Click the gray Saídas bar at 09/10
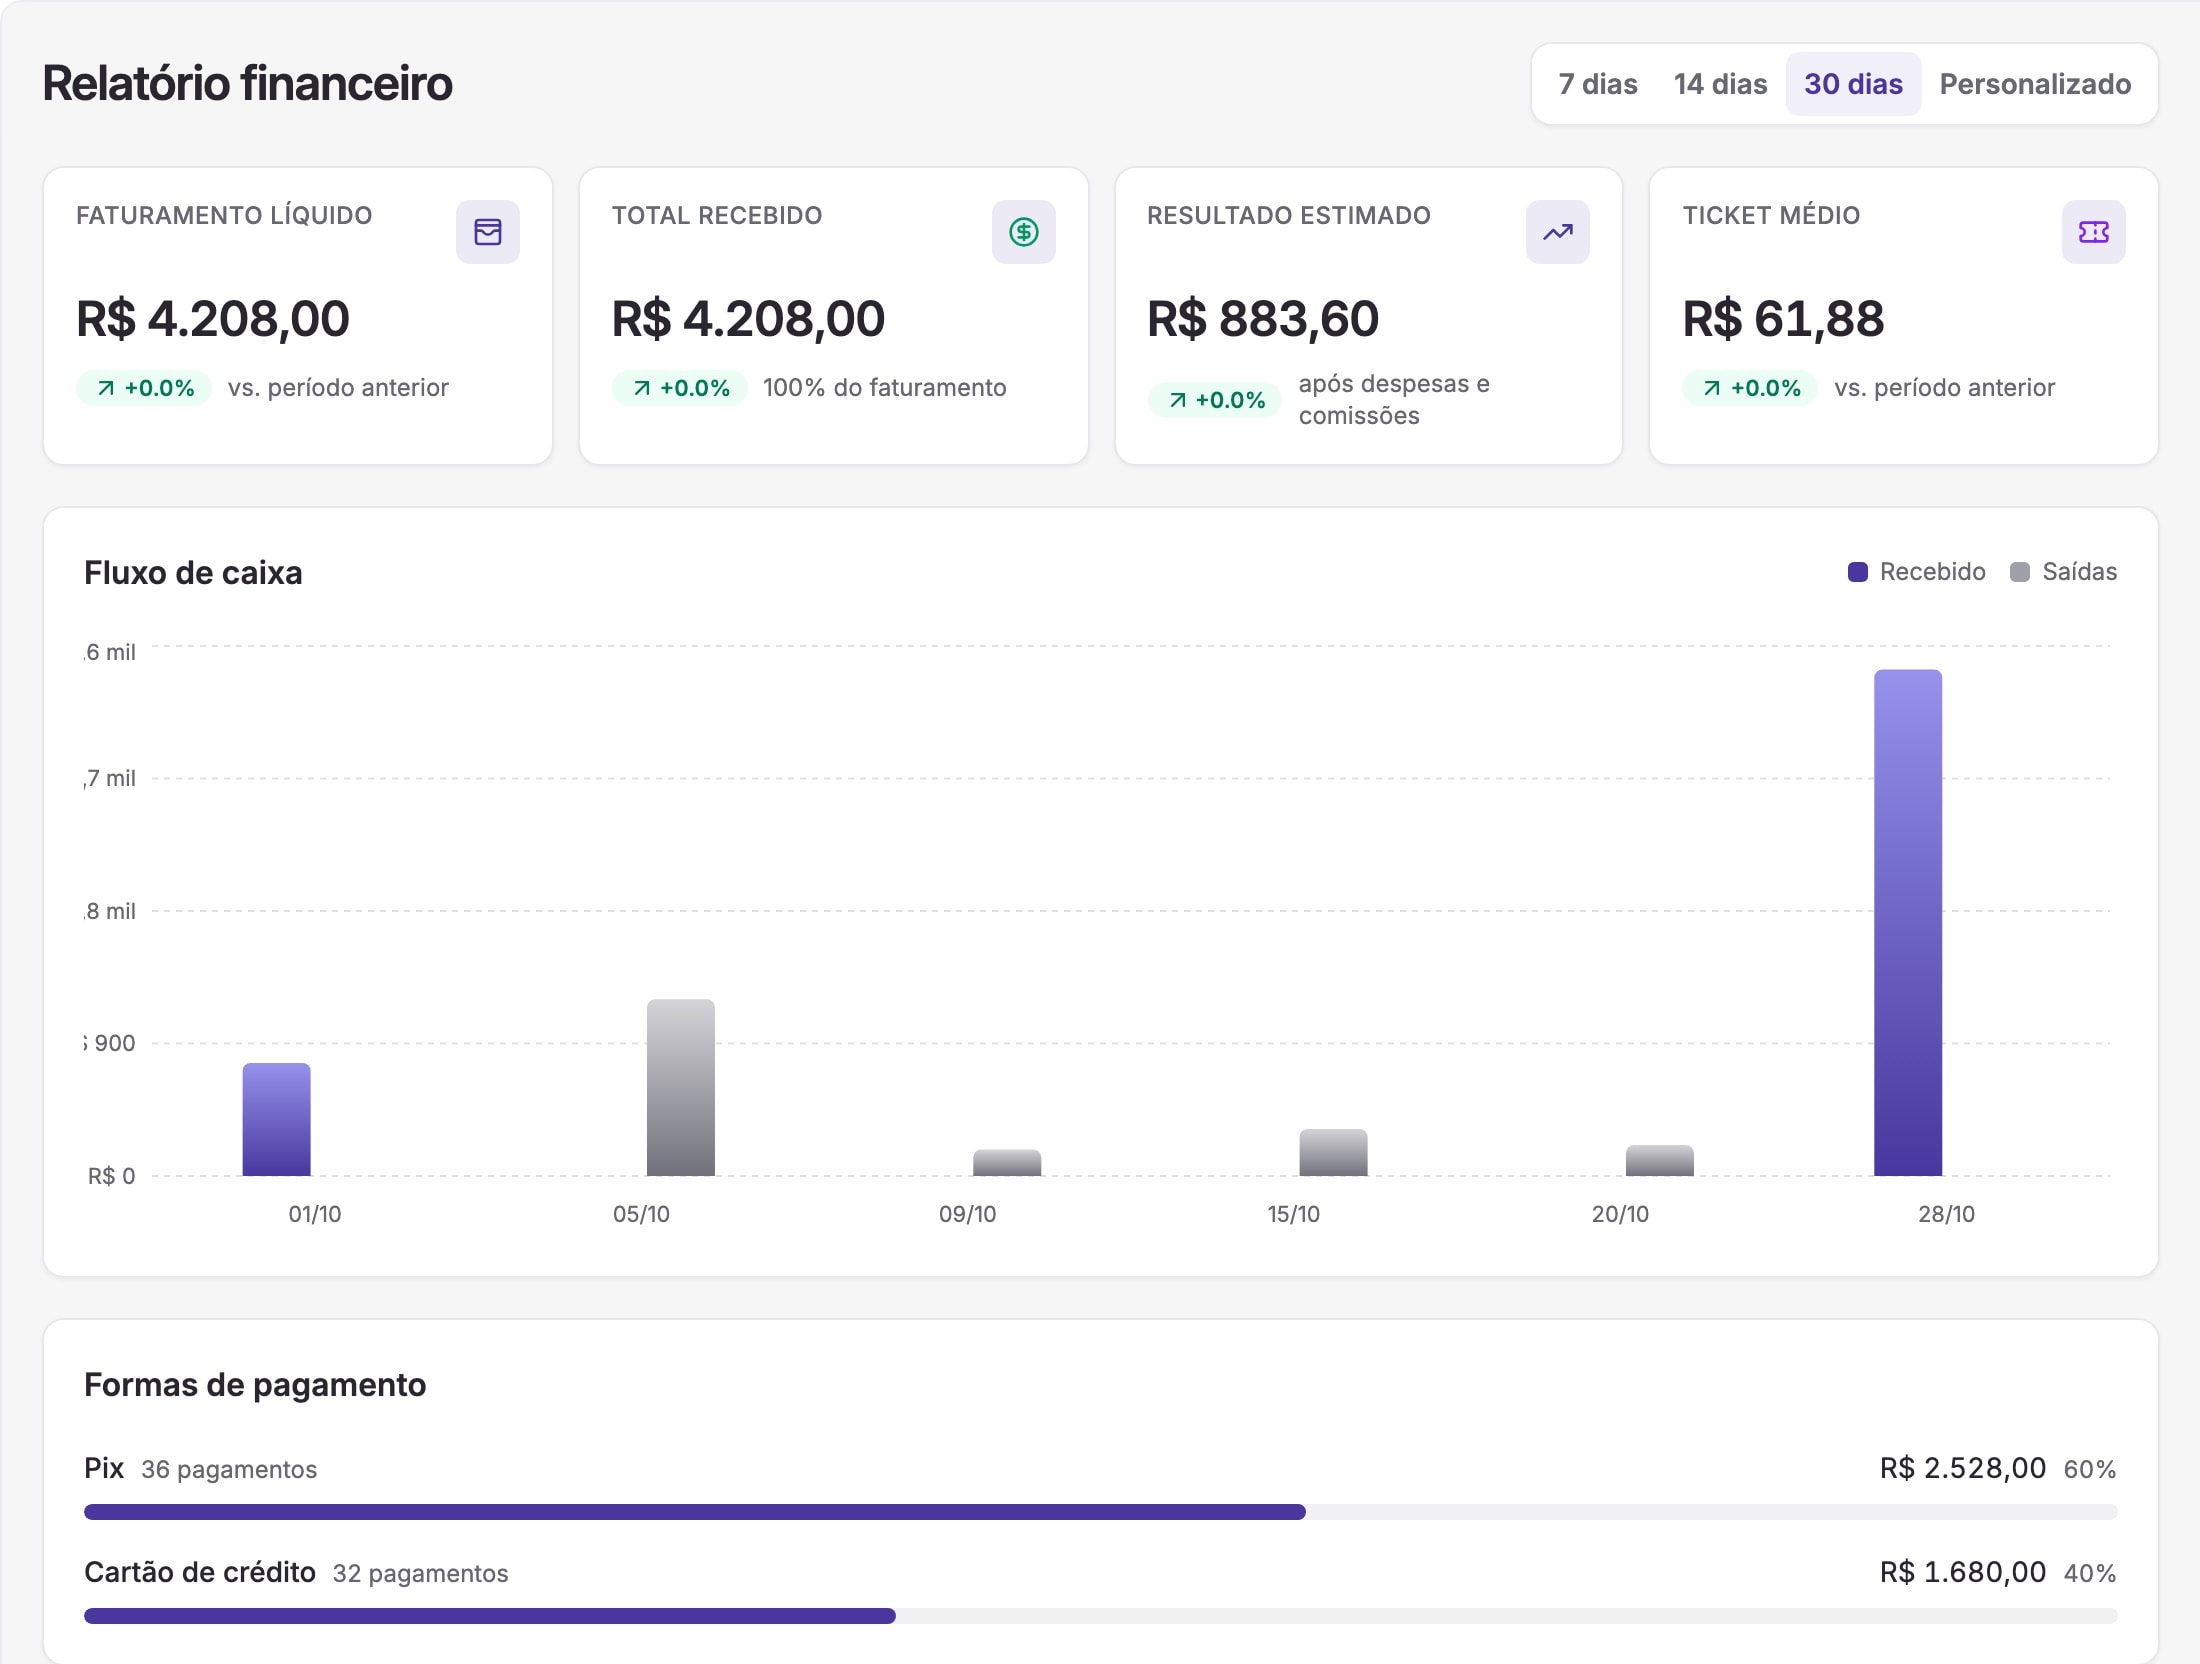 tap(1007, 1163)
